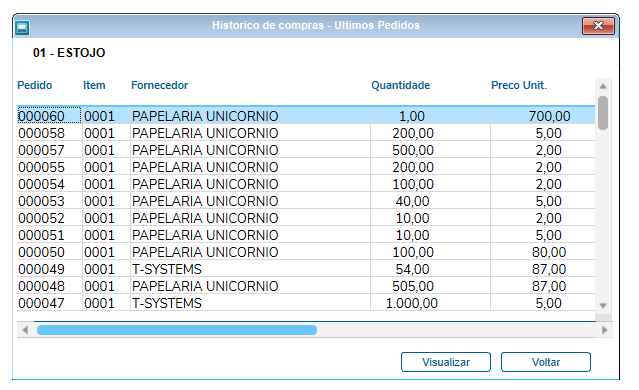Viewport: 639px width, 390px height.
Task: Select order 000049 cell
Action: 49,269
